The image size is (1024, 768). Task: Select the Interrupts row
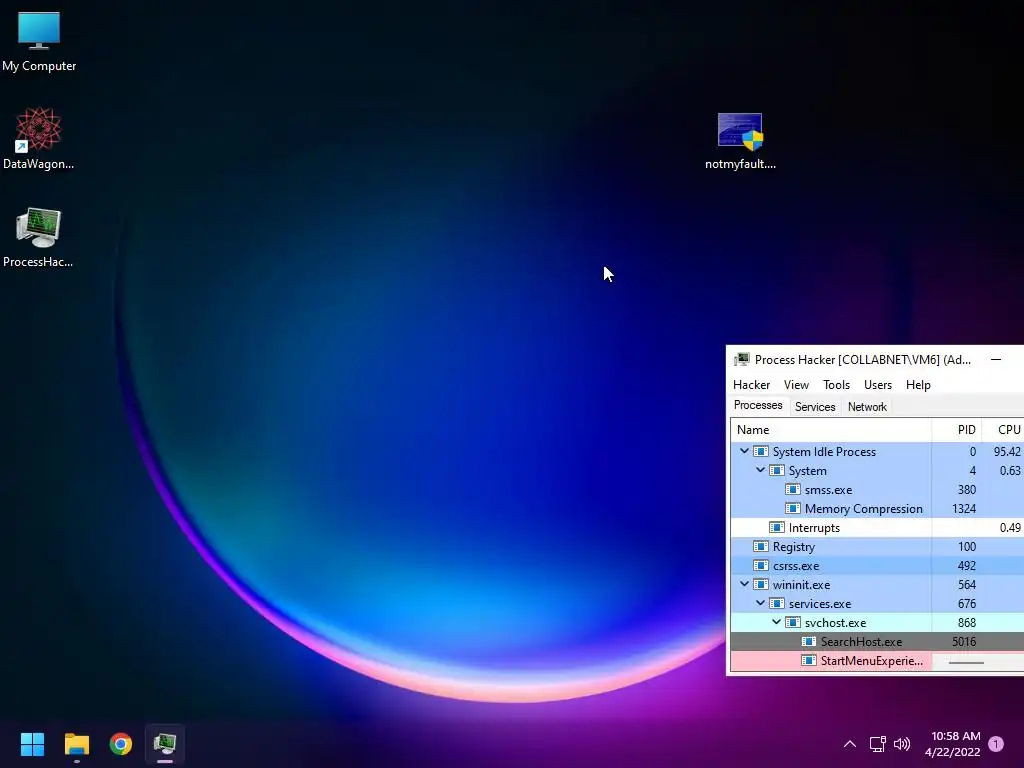[x=878, y=527]
